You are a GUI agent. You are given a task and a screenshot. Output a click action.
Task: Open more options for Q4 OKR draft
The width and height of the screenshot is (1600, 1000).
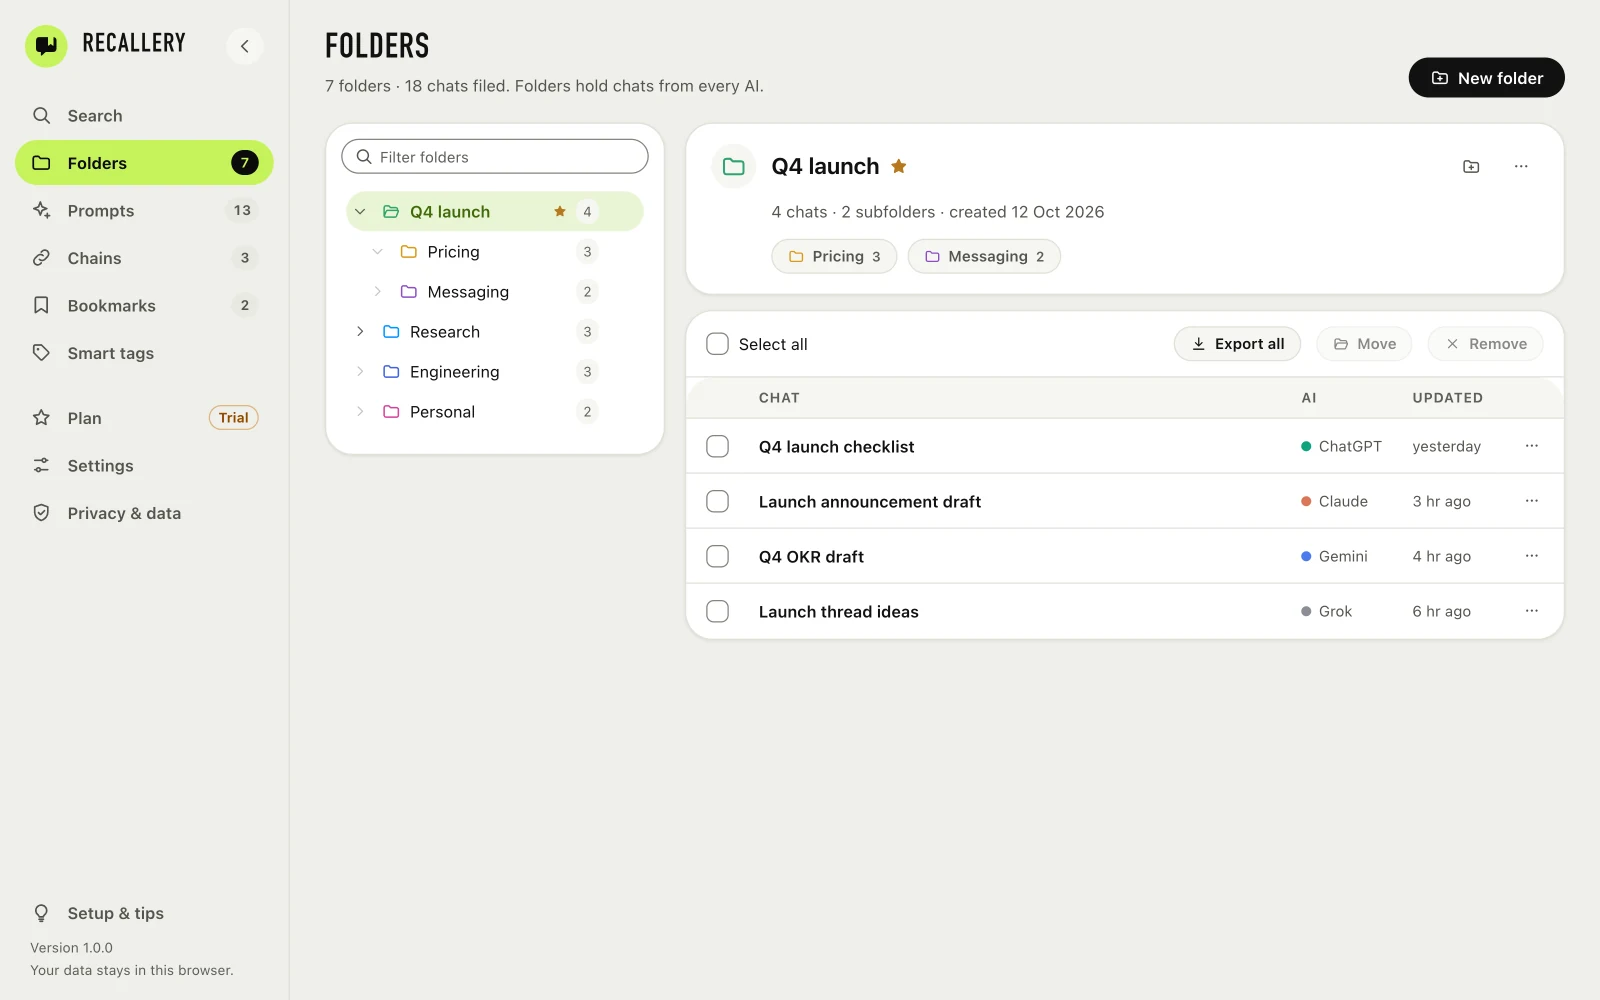pyautogui.click(x=1532, y=556)
